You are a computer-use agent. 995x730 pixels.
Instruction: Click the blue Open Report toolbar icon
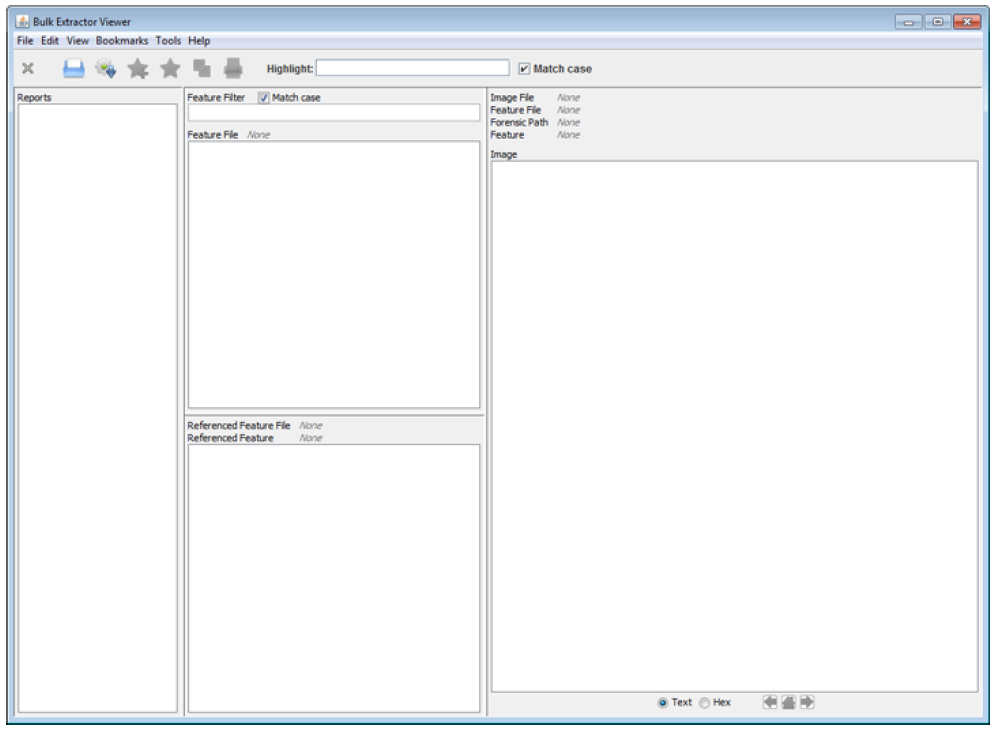[x=73, y=68]
